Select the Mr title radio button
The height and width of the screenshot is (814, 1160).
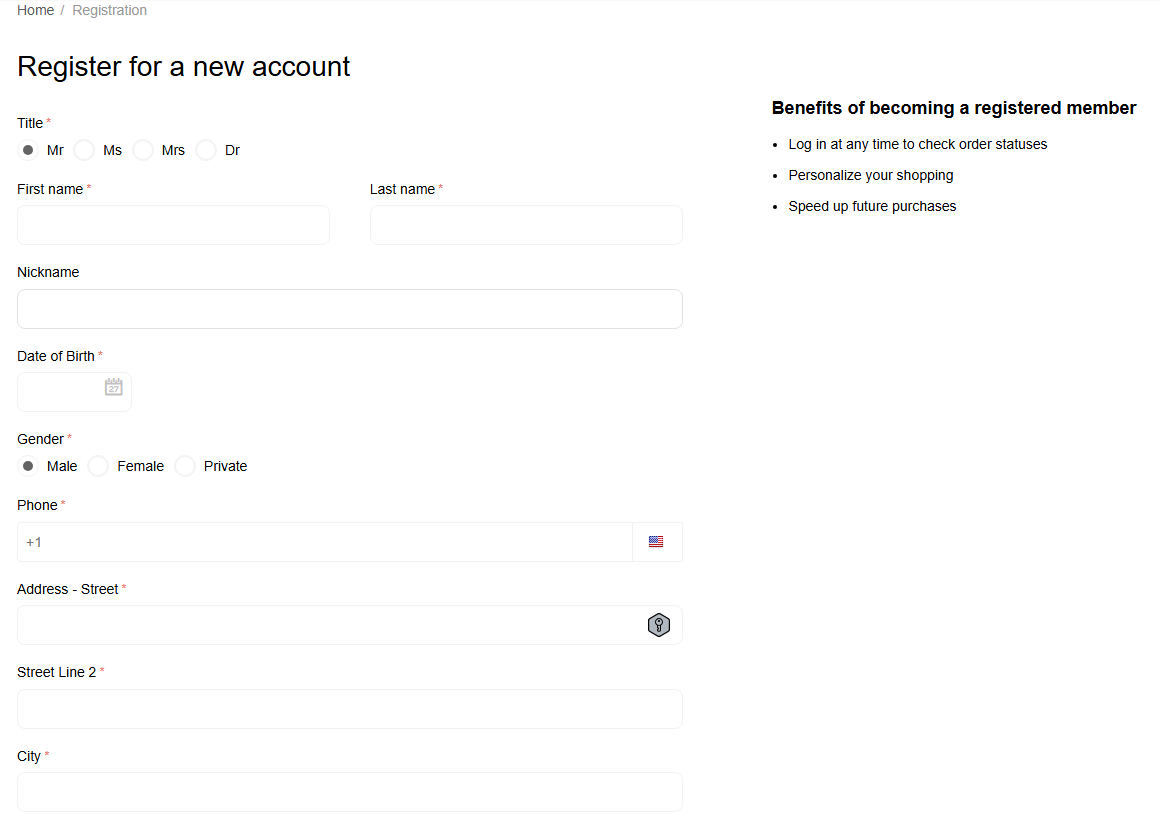click(x=28, y=150)
